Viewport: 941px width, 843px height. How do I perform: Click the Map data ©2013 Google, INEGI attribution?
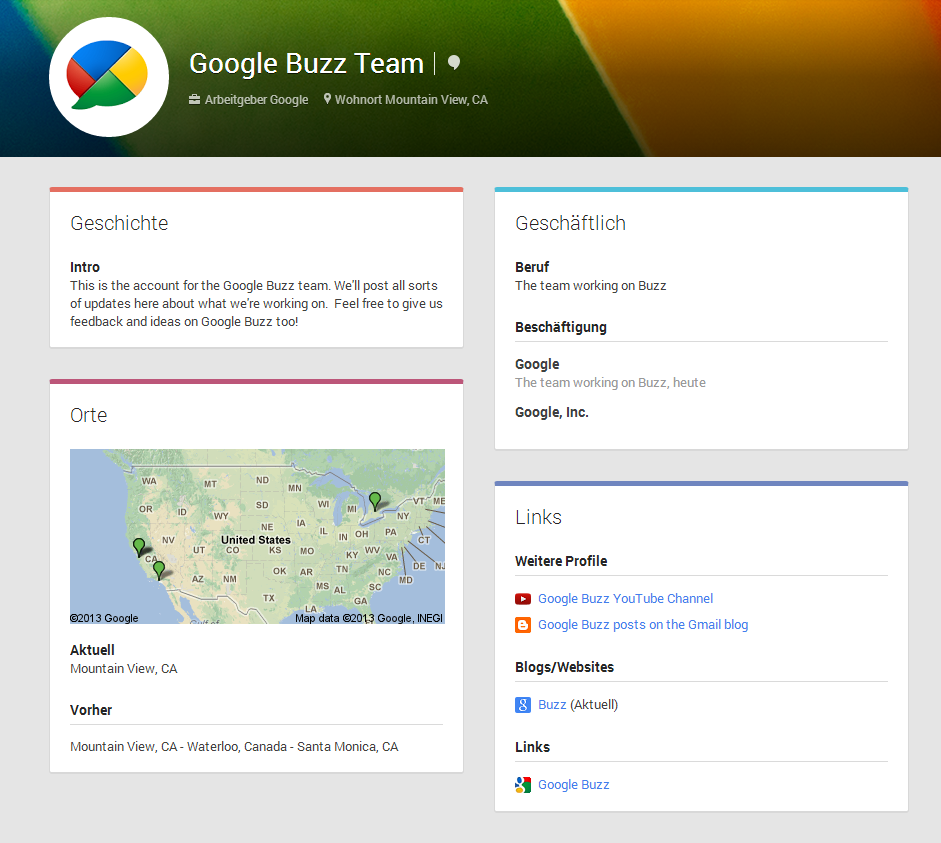click(368, 618)
